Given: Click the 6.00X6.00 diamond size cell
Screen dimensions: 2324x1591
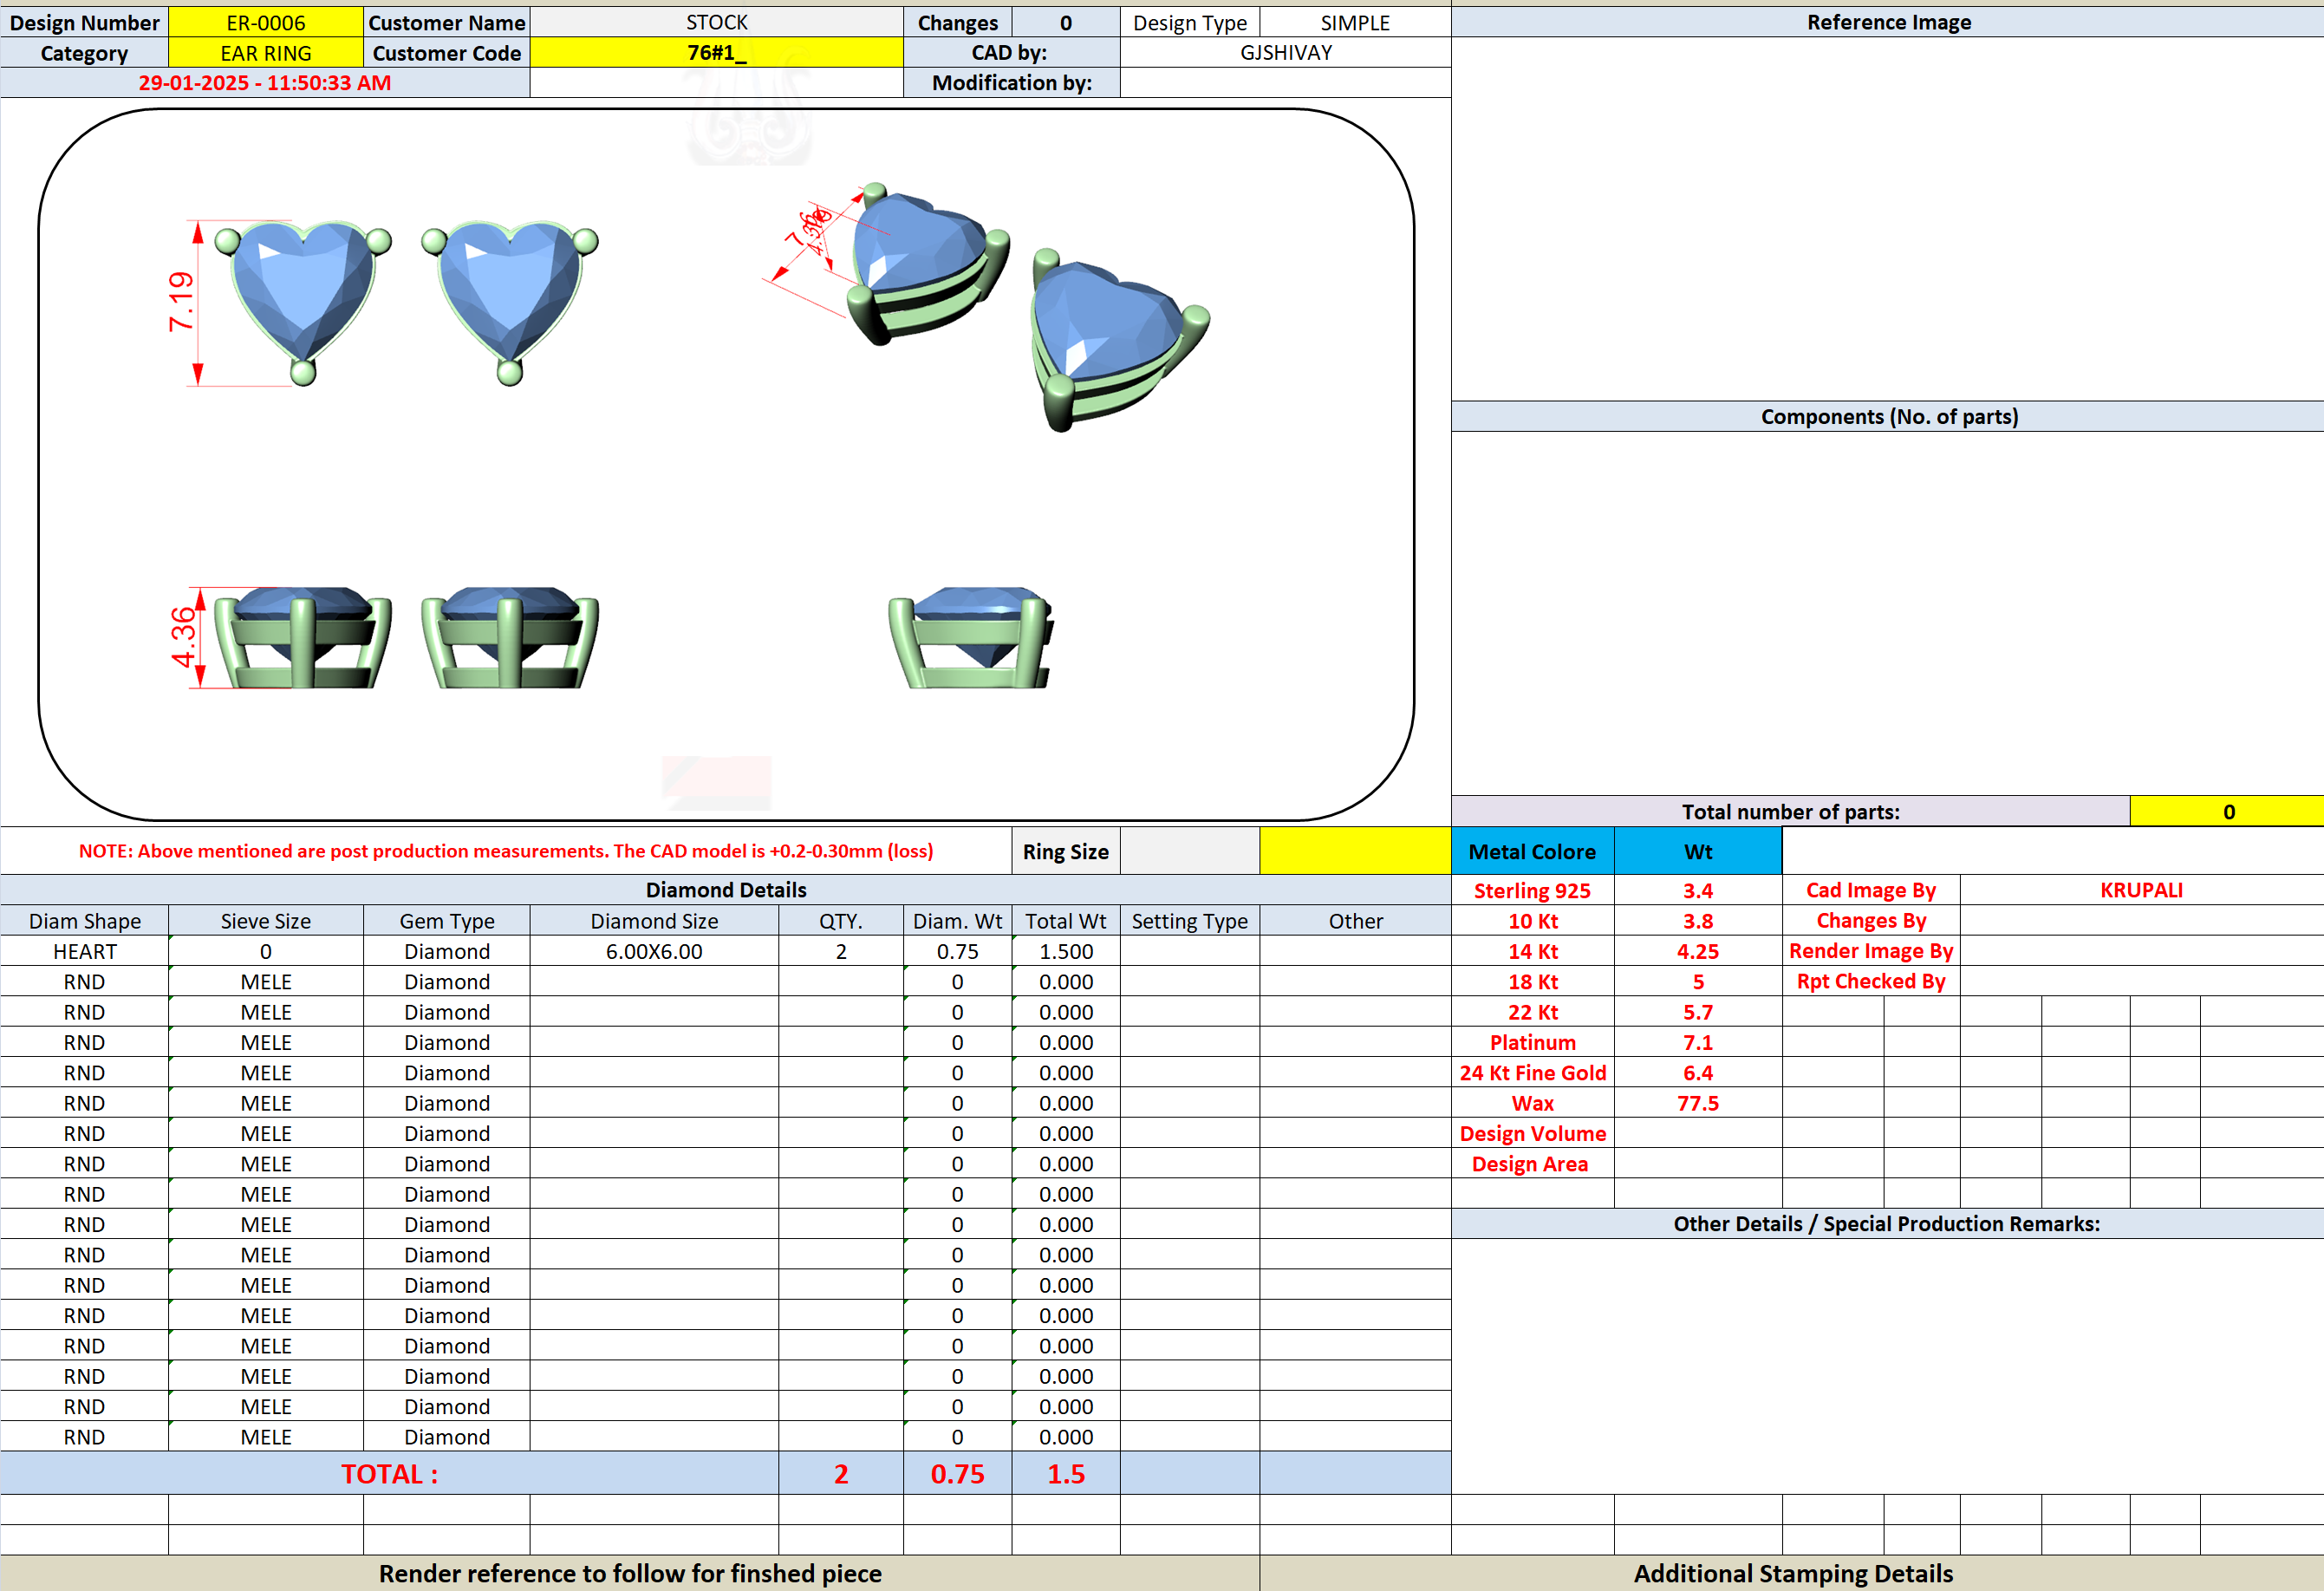Looking at the screenshot, I should point(654,951).
